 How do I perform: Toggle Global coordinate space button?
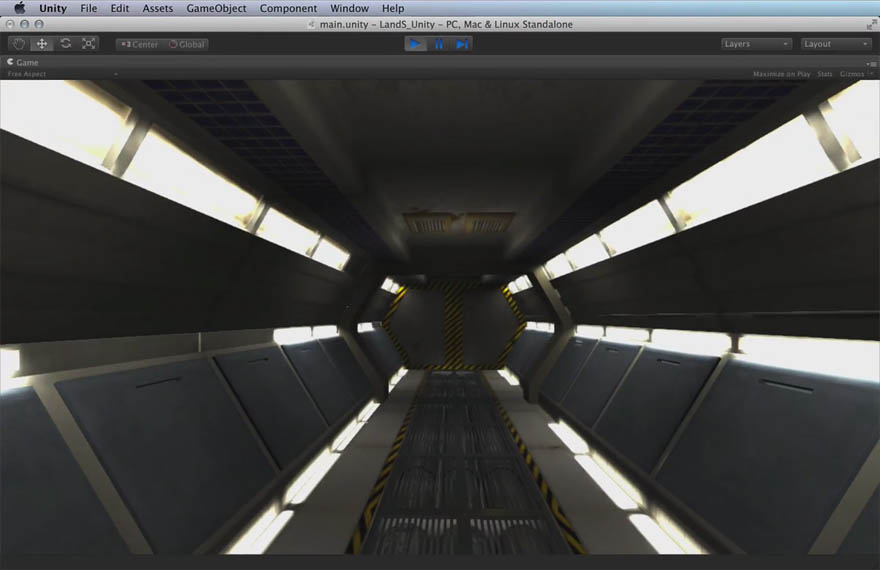(187, 44)
